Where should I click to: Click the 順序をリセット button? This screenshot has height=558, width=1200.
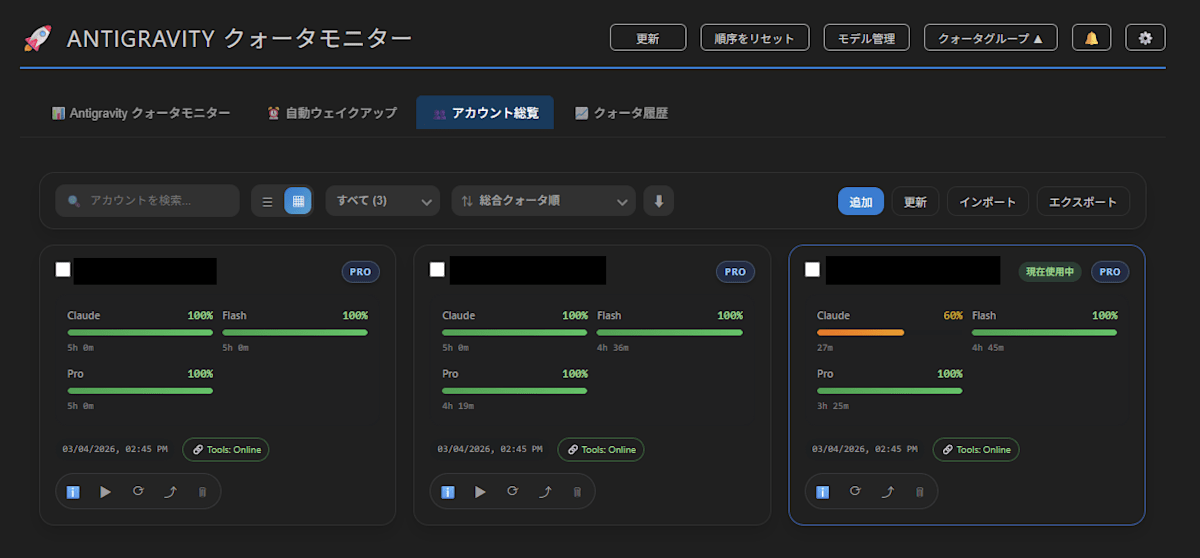tap(755, 38)
